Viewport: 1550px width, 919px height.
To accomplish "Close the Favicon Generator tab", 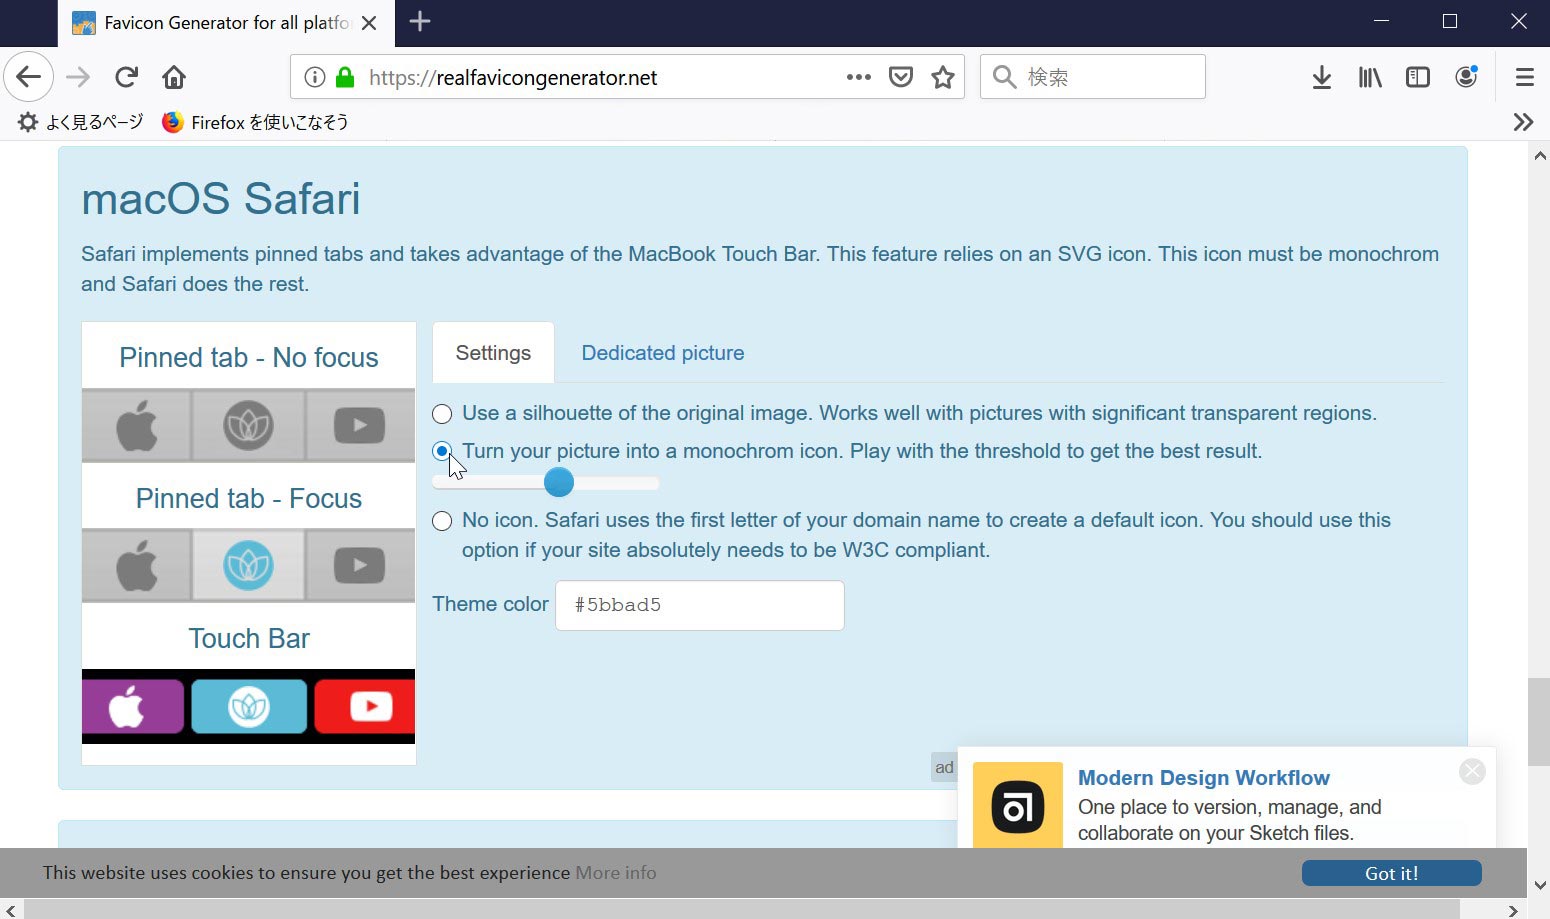I will click(369, 22).
